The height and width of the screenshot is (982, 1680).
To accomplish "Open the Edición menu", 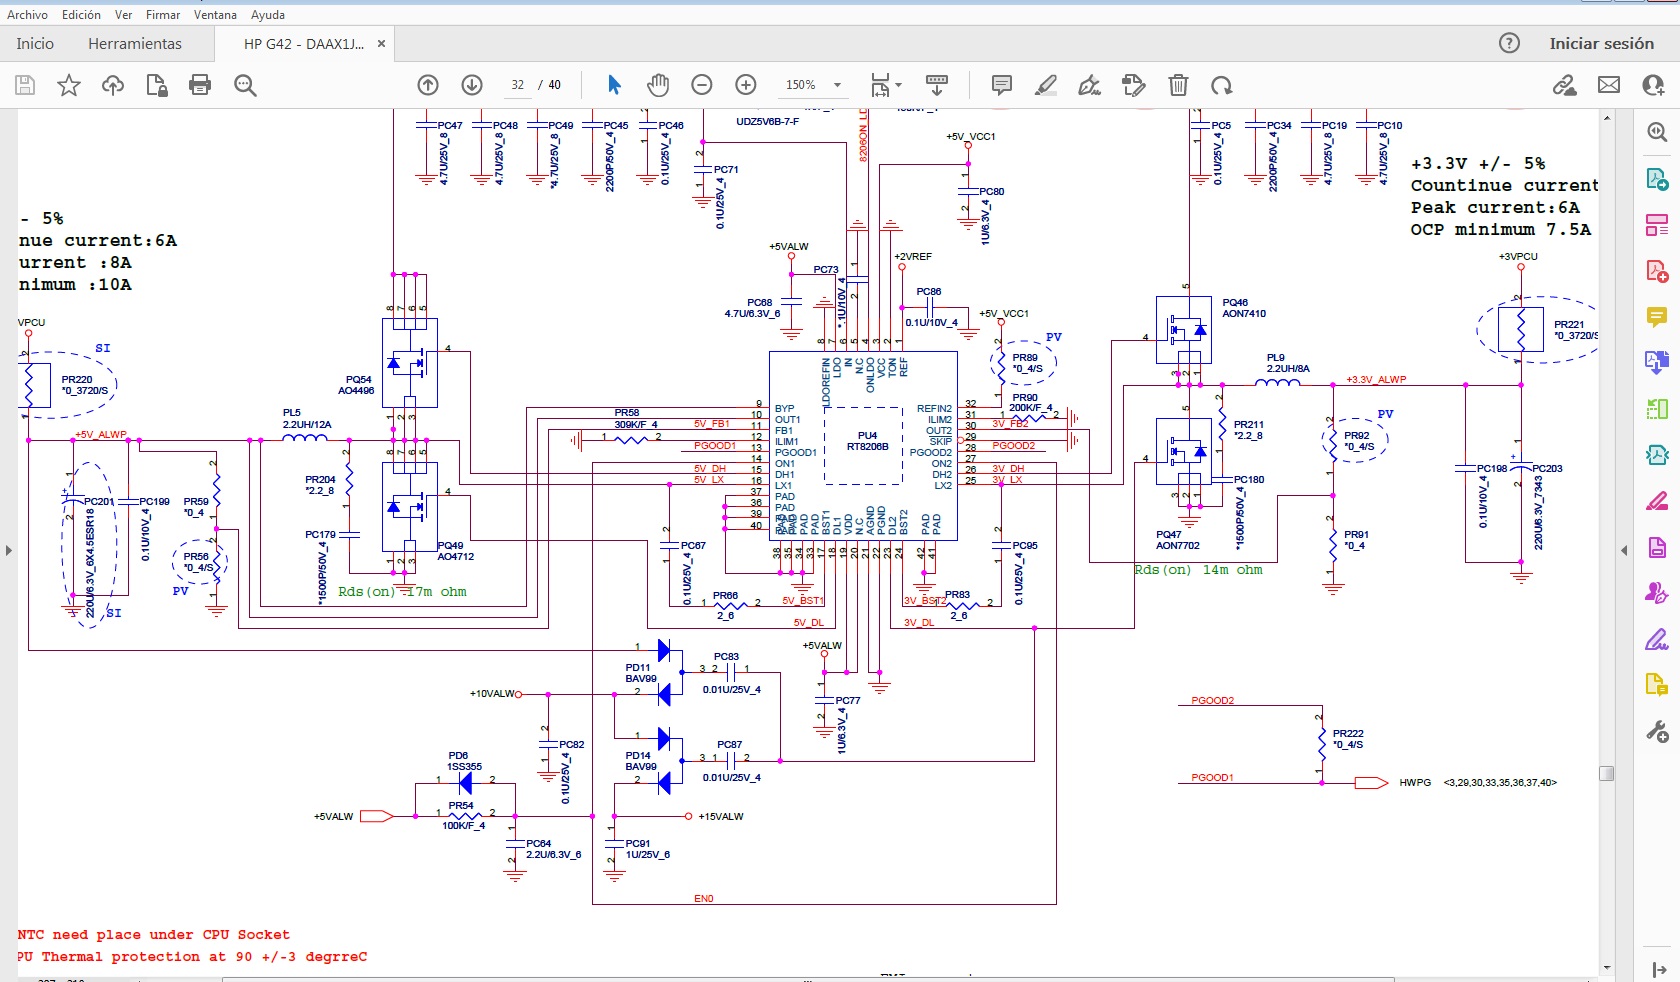I will point(81,15).
